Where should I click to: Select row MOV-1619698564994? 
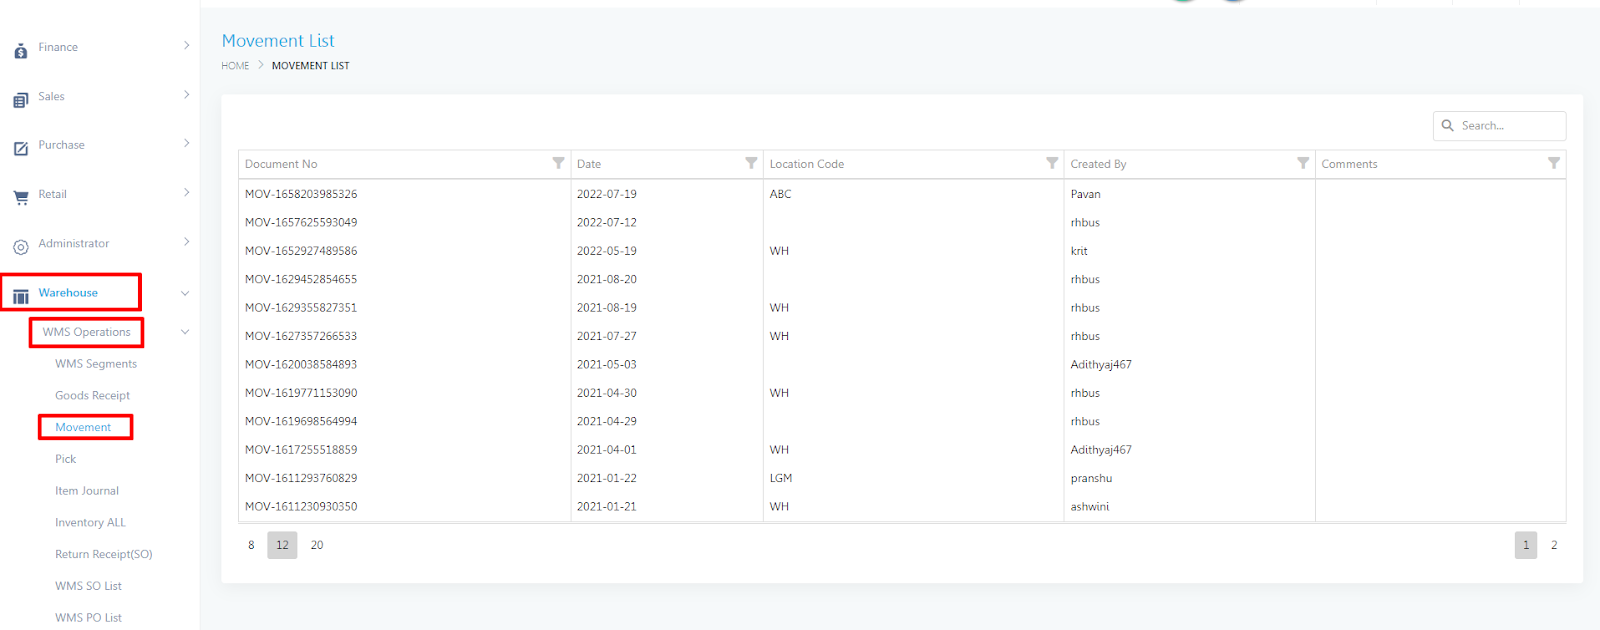(x=902, y=421)
